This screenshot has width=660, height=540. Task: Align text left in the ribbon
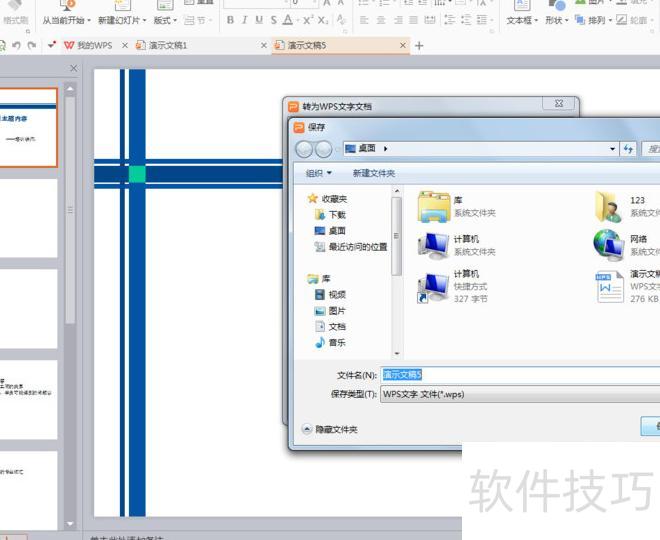point(365,20)
